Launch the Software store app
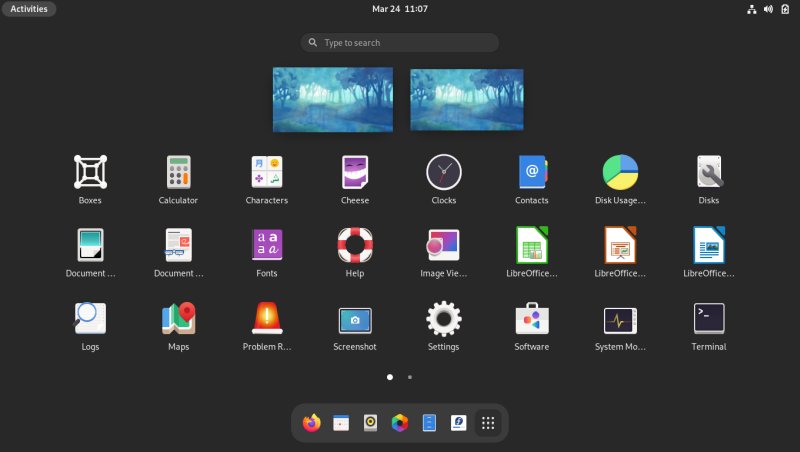 [x=532, y=326]
